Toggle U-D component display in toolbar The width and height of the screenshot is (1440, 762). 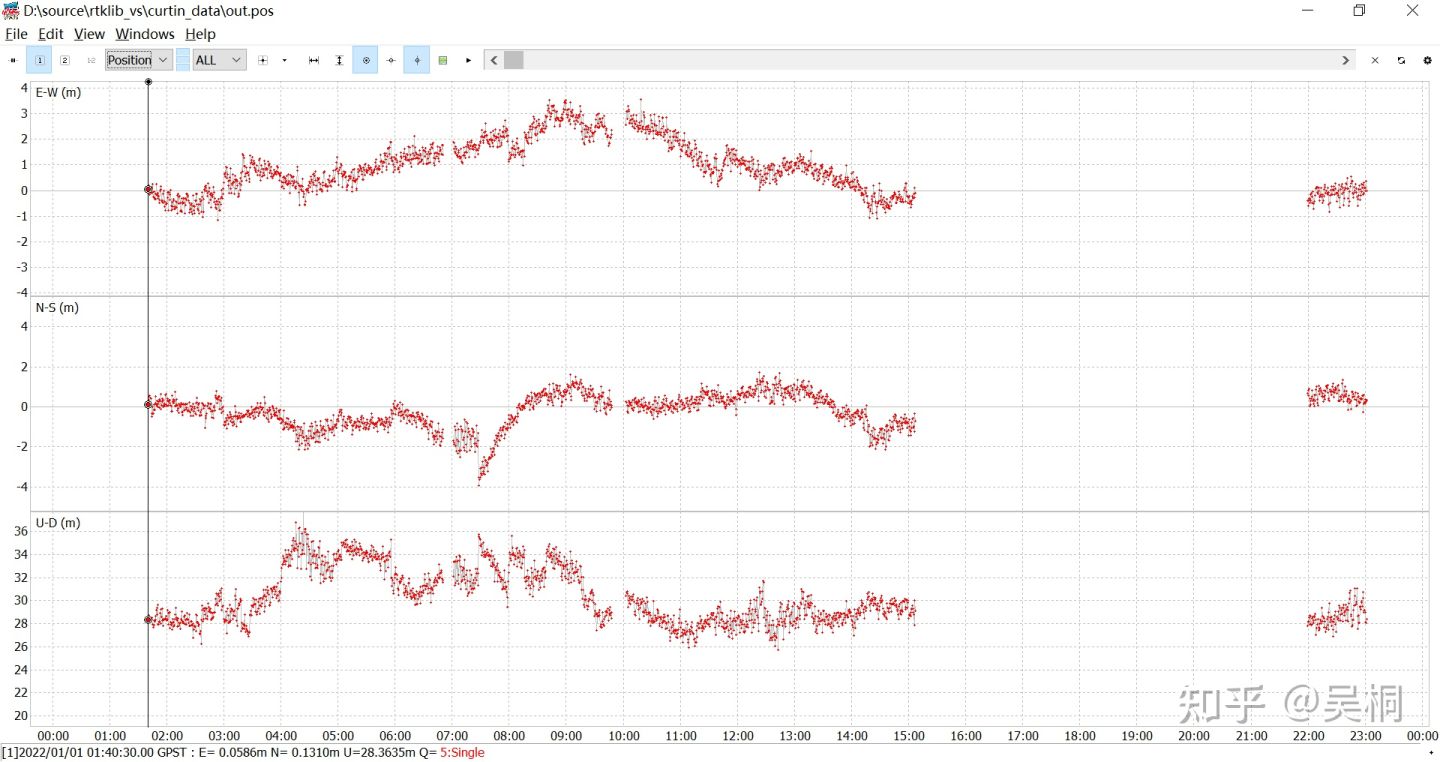point(183,67)
